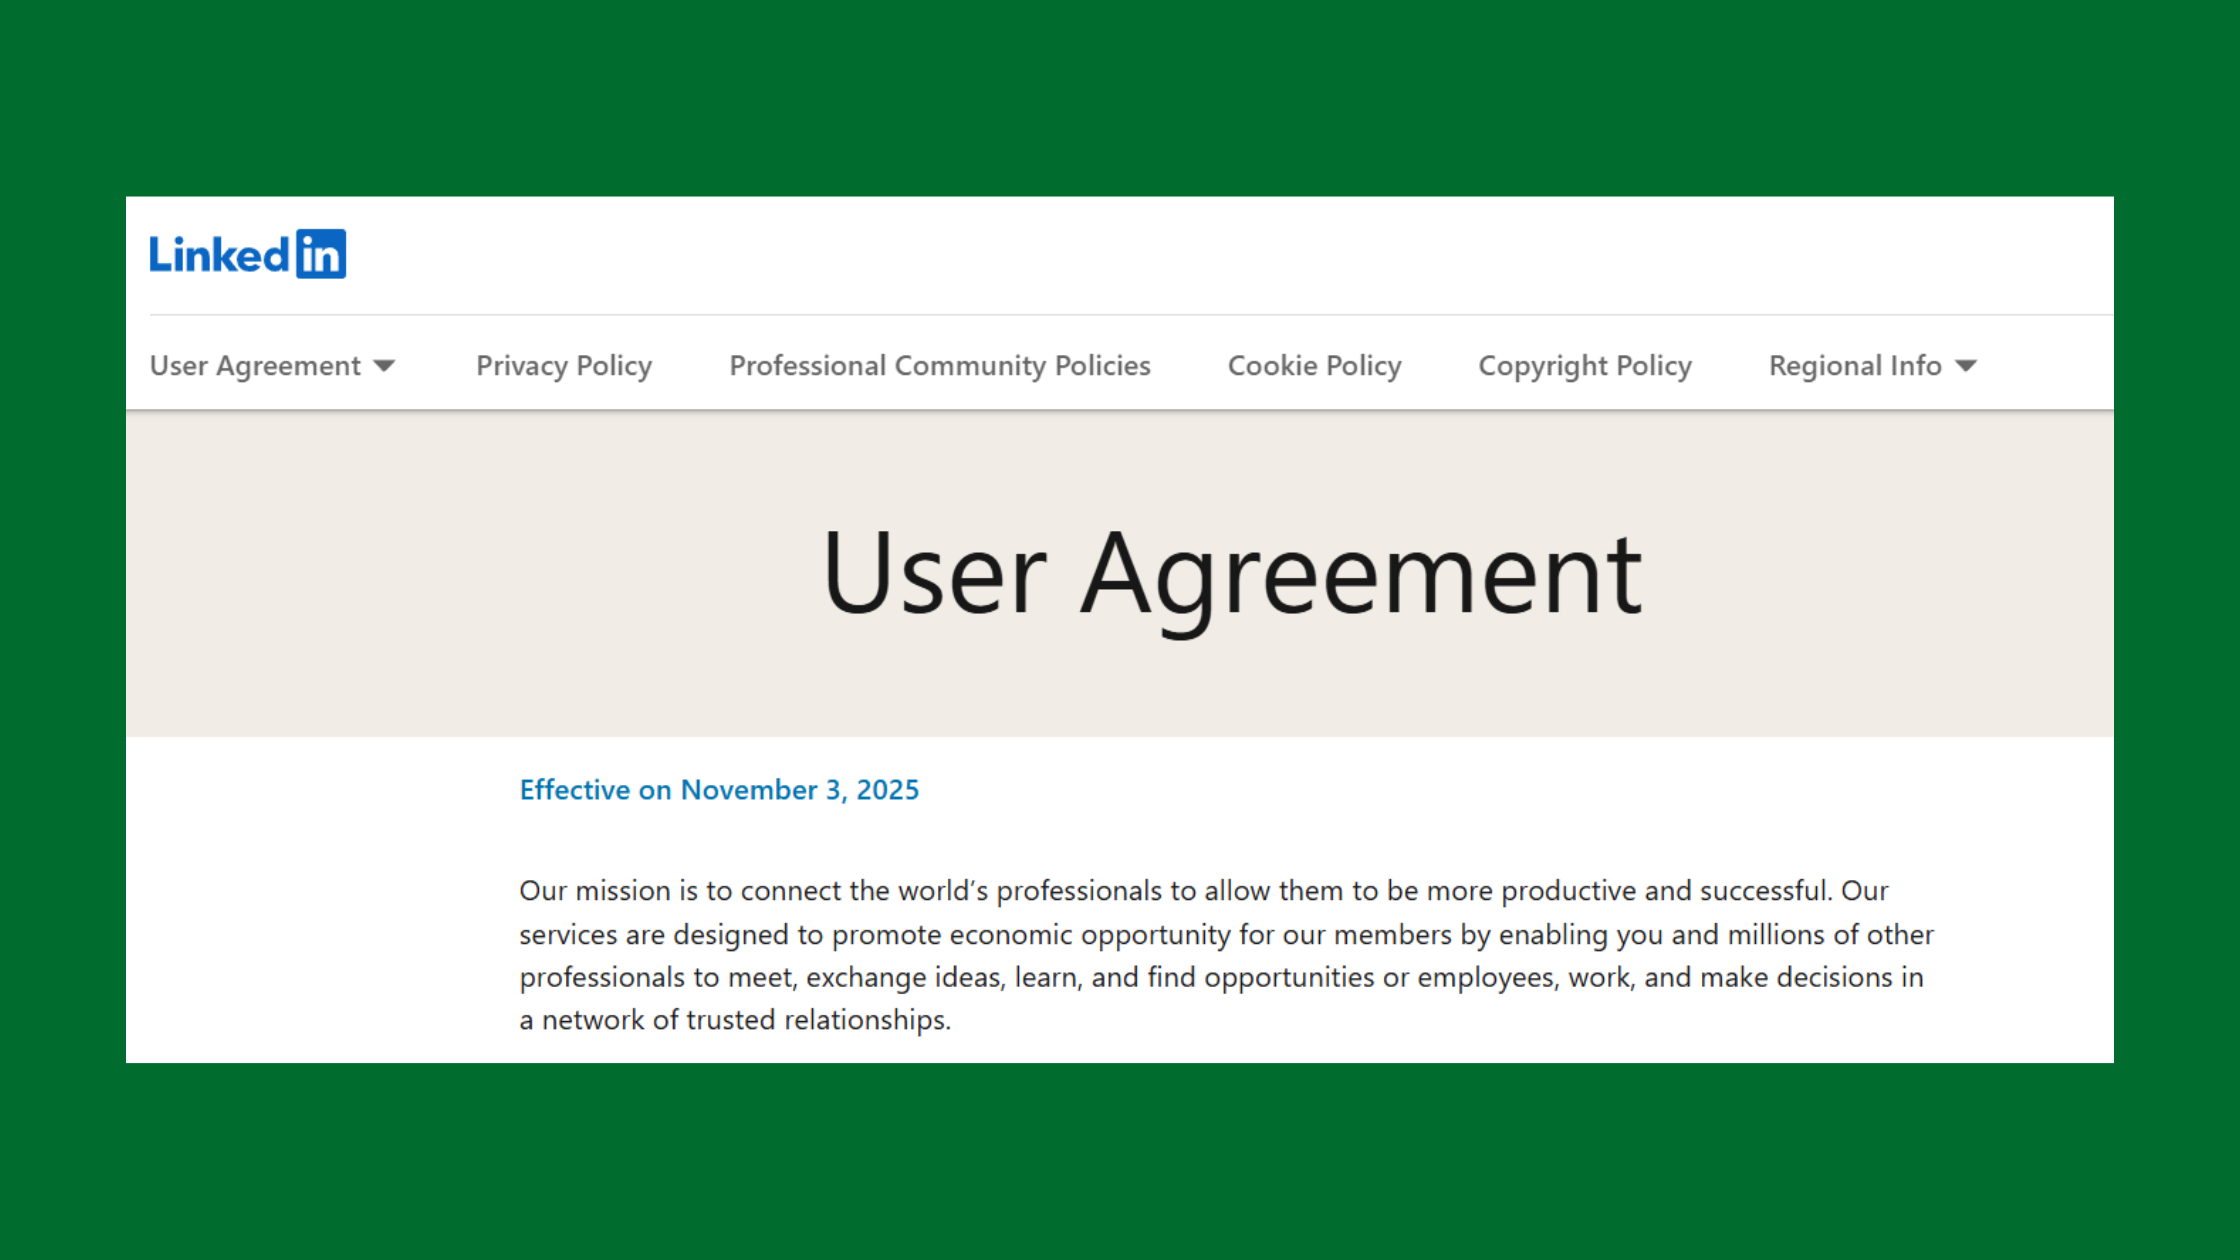Screen dimensions: 2240x1260
Task: Click the LinkedIn logo
Action: point(247,254)
